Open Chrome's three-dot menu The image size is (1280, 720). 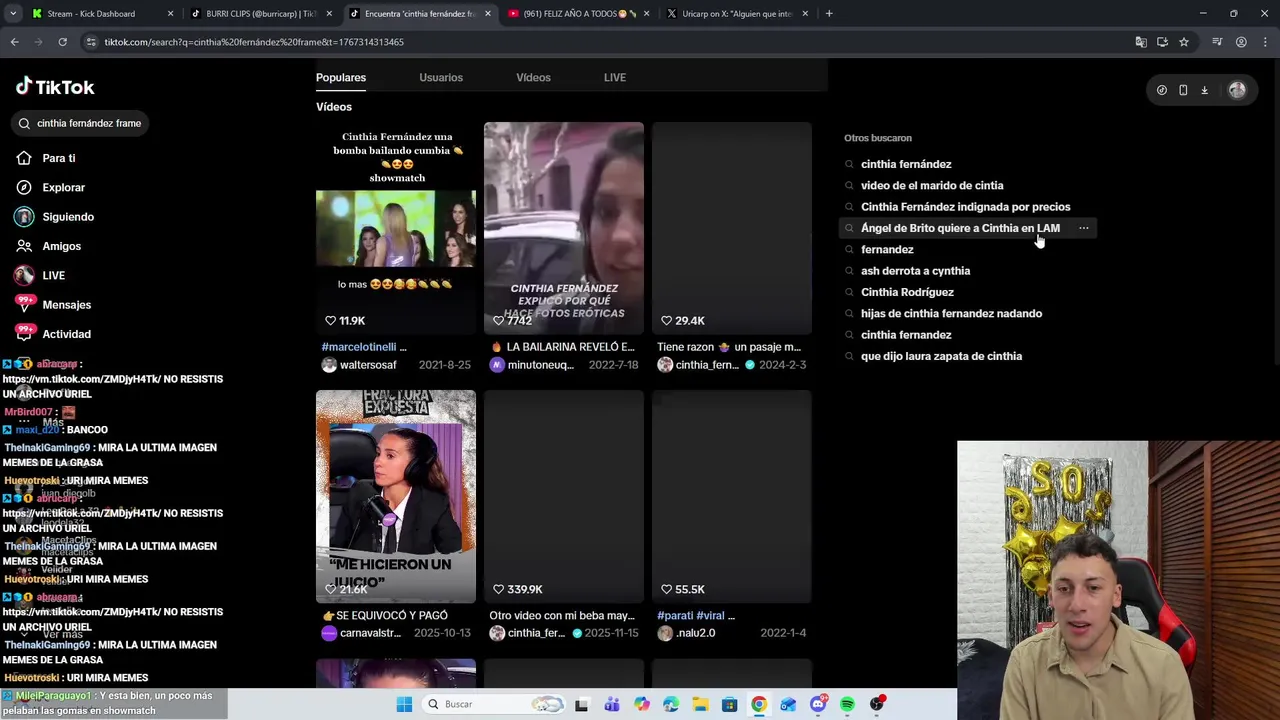tap(1265, 42)
